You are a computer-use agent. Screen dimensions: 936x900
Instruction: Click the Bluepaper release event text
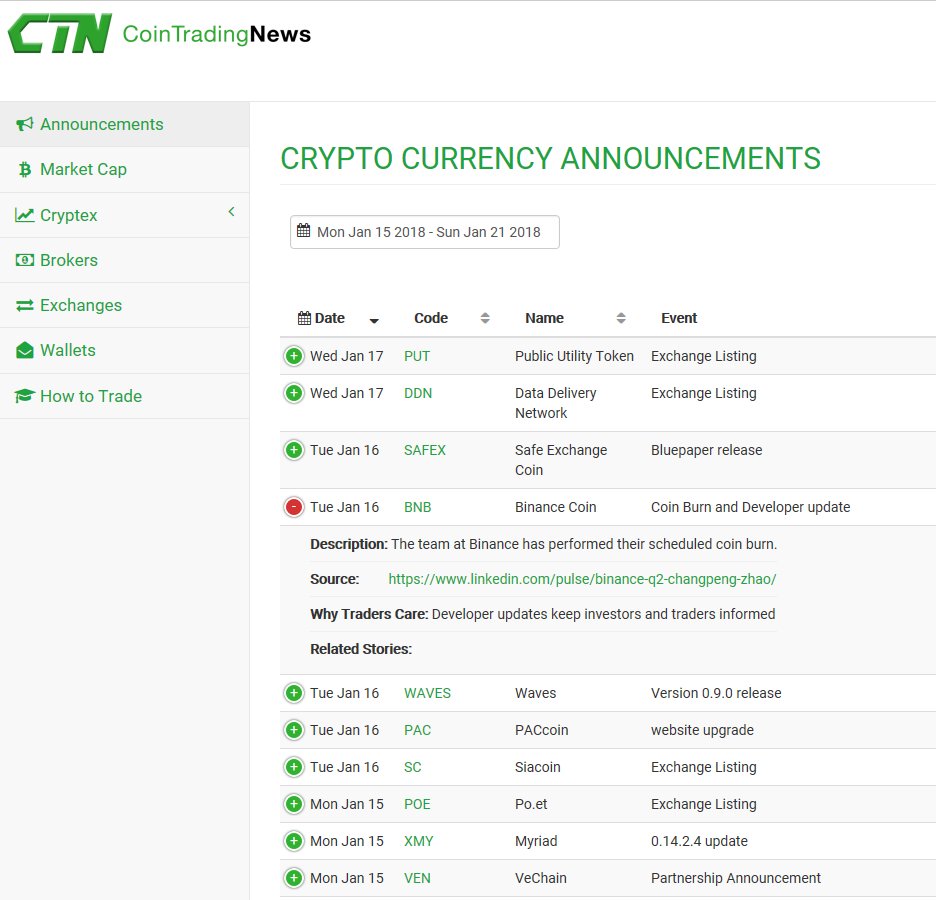[706, 450]
